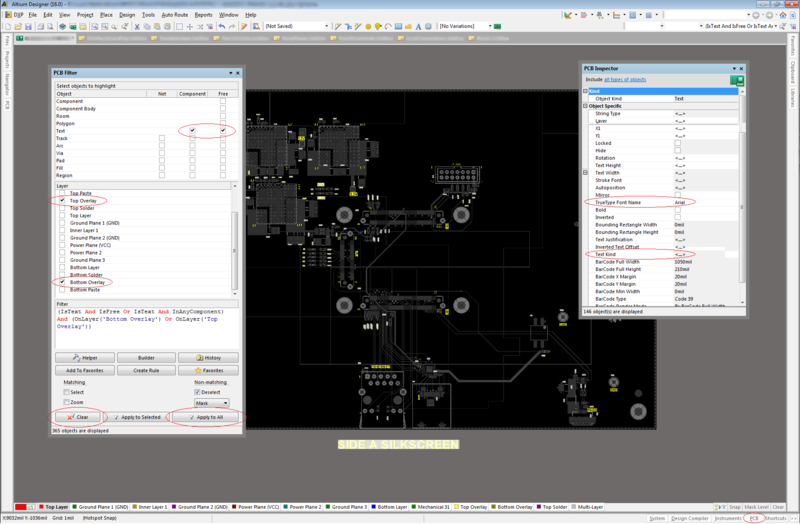This screenshot has height=524, width=800.
Task: Enable the Zoom matching checkbox
Action: coord(67,402)
